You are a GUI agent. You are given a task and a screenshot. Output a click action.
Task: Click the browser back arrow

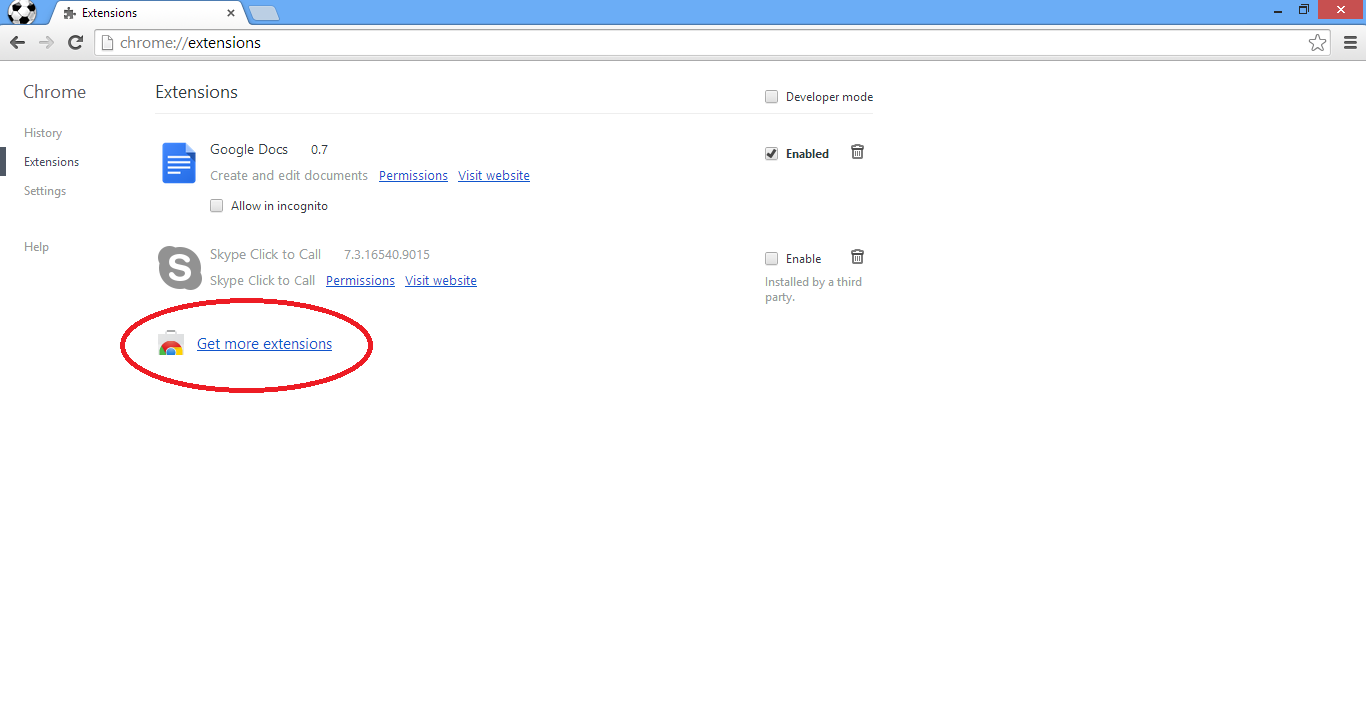coord(17,42)
